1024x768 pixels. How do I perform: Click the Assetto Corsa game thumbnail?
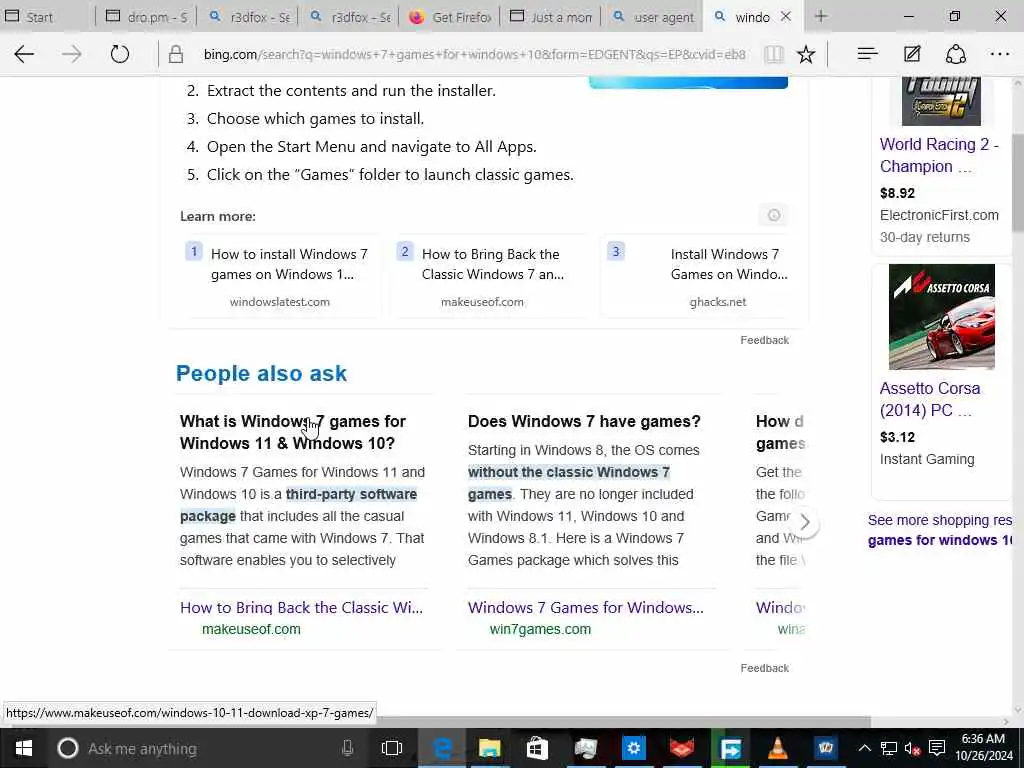tap(941, 317)
